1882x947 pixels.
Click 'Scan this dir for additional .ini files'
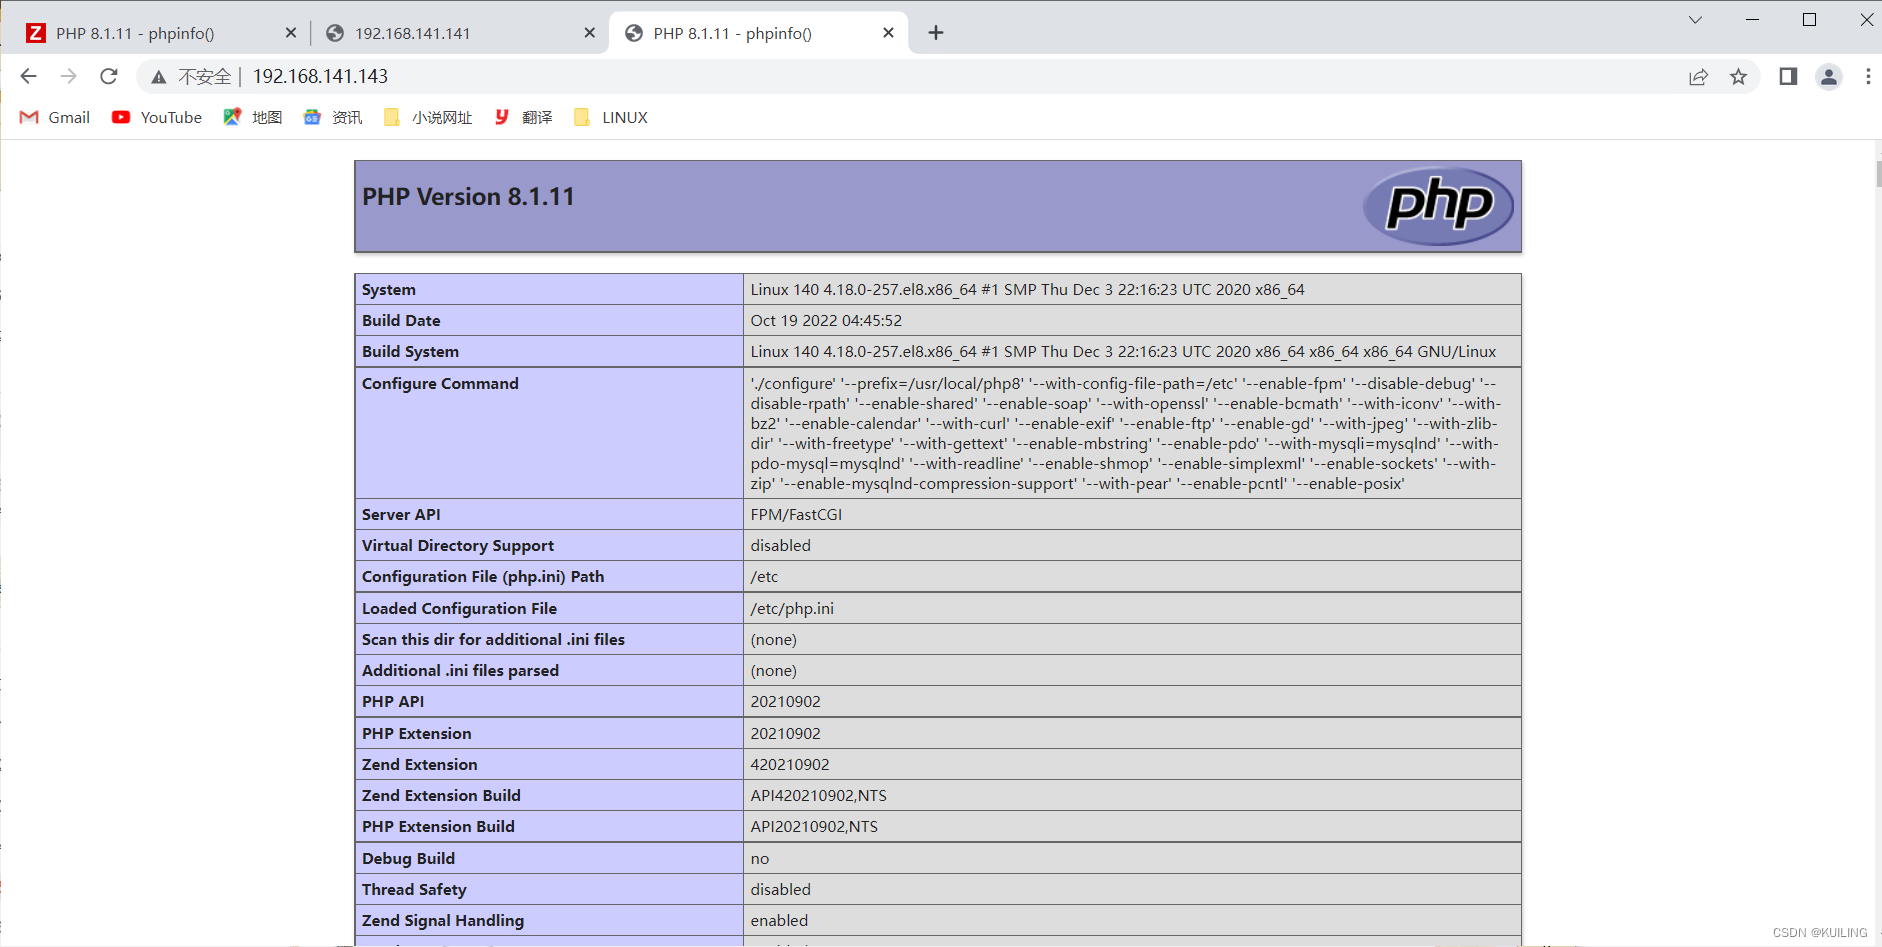[493, 640]
